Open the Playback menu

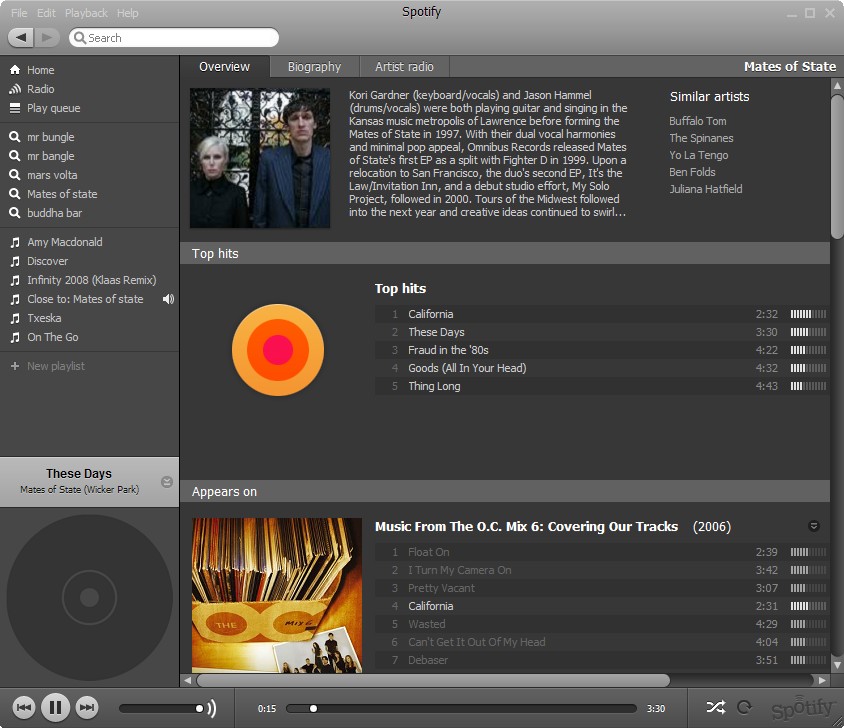pos(86,13)
